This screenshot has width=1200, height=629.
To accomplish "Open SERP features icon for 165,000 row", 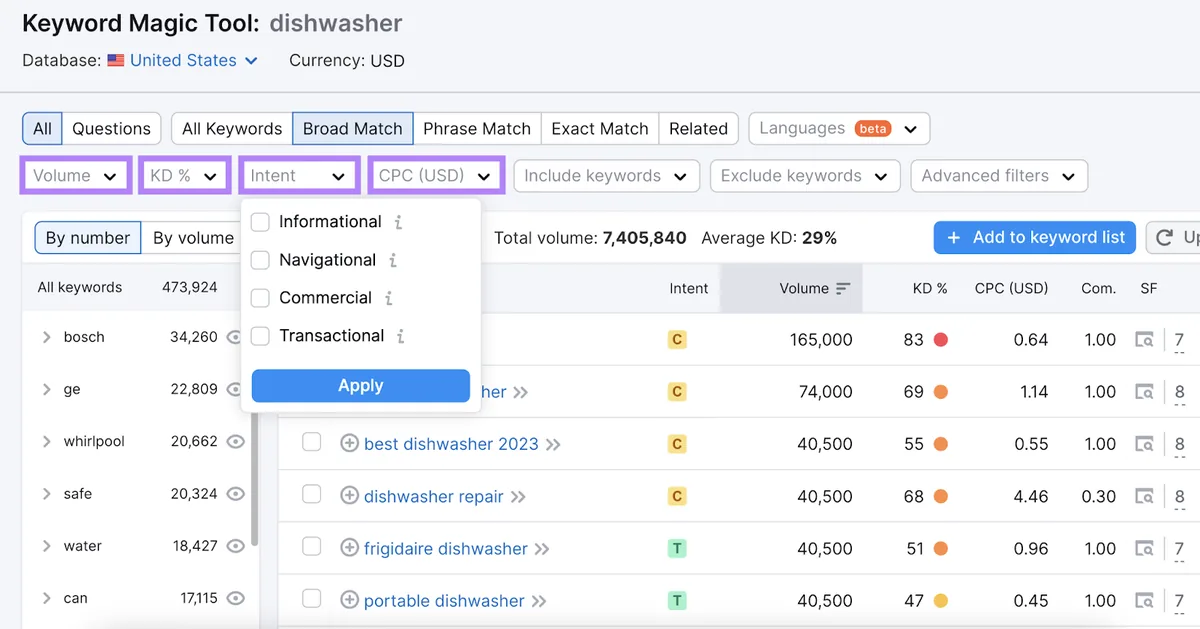I will (x=1144, y=340).
